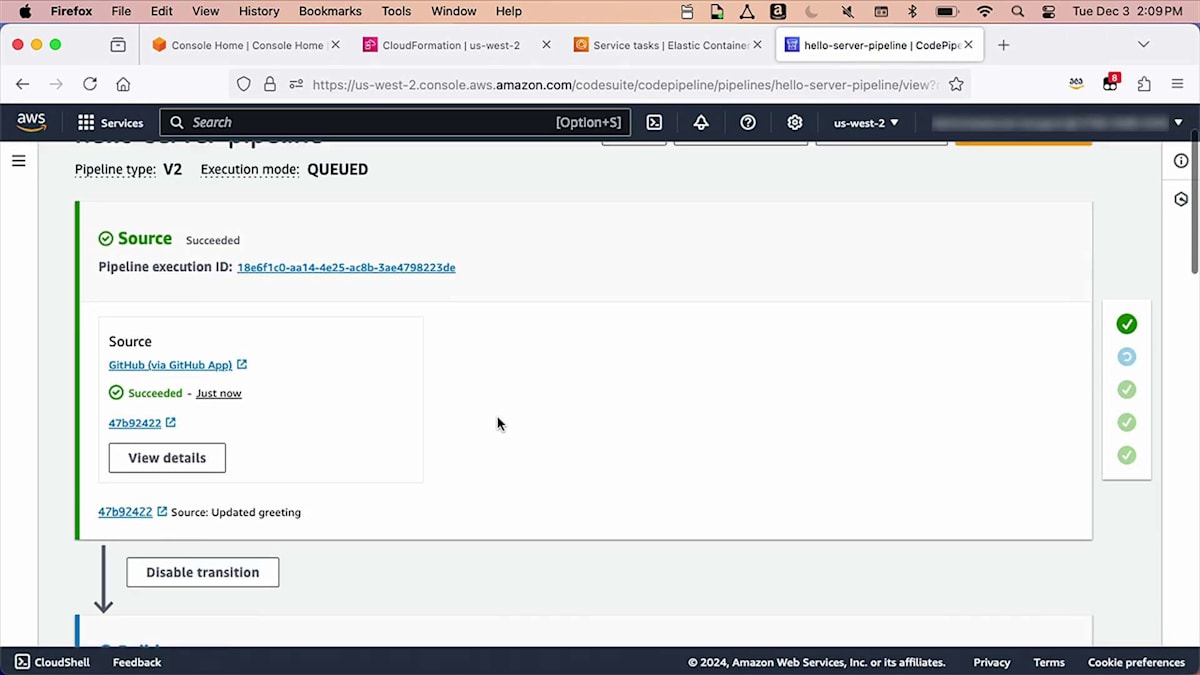Jump to the in-progress stage status indicator
This screenshot has width=1200, height=675.
1127,357
